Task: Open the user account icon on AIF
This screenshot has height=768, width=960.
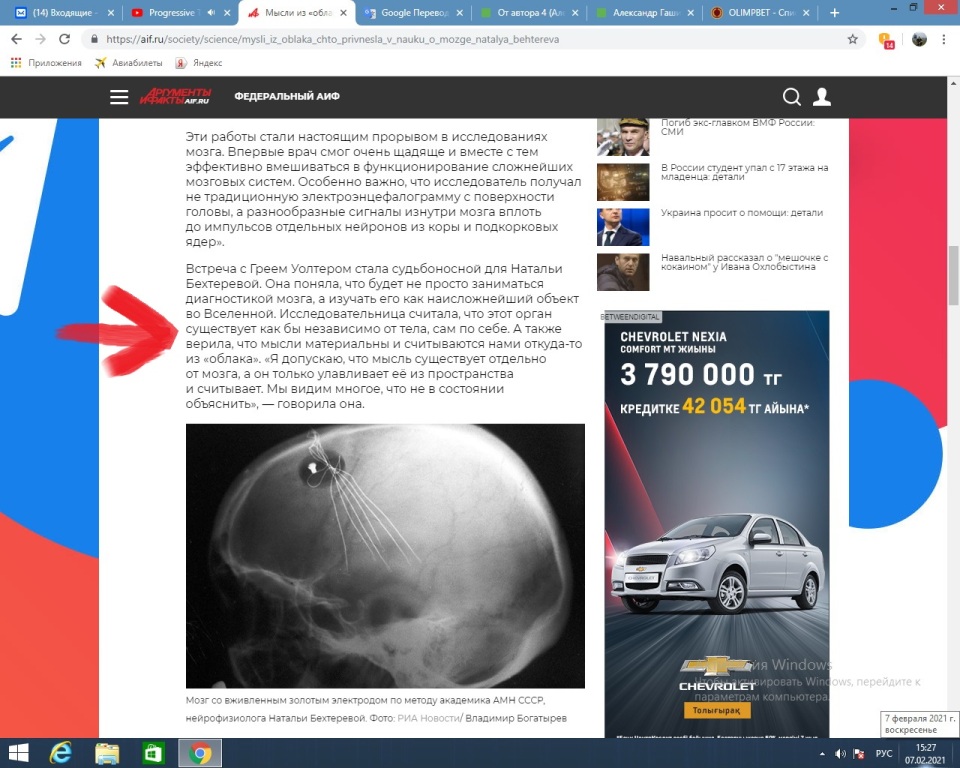Action: (x=822, y=97)
